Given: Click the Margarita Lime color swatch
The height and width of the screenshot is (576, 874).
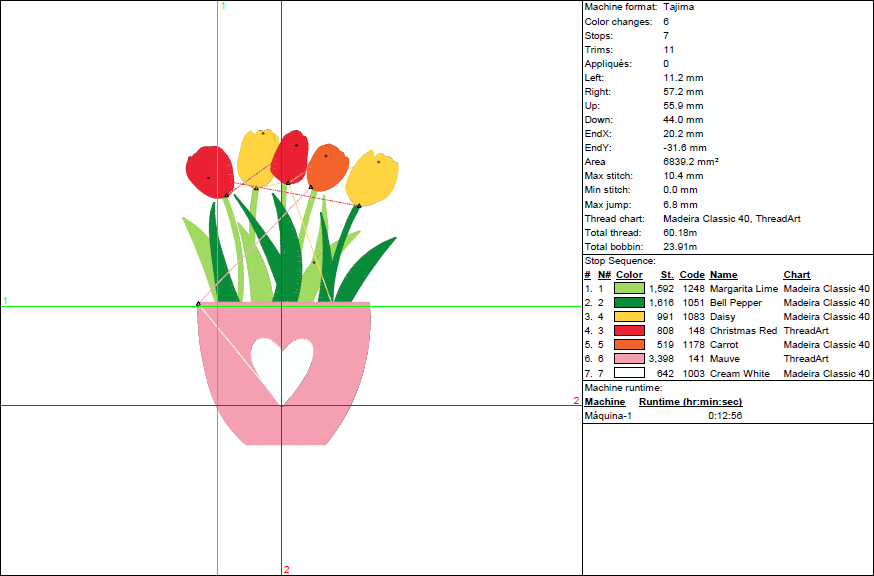Looking at the screenshot, I should 629,289.
